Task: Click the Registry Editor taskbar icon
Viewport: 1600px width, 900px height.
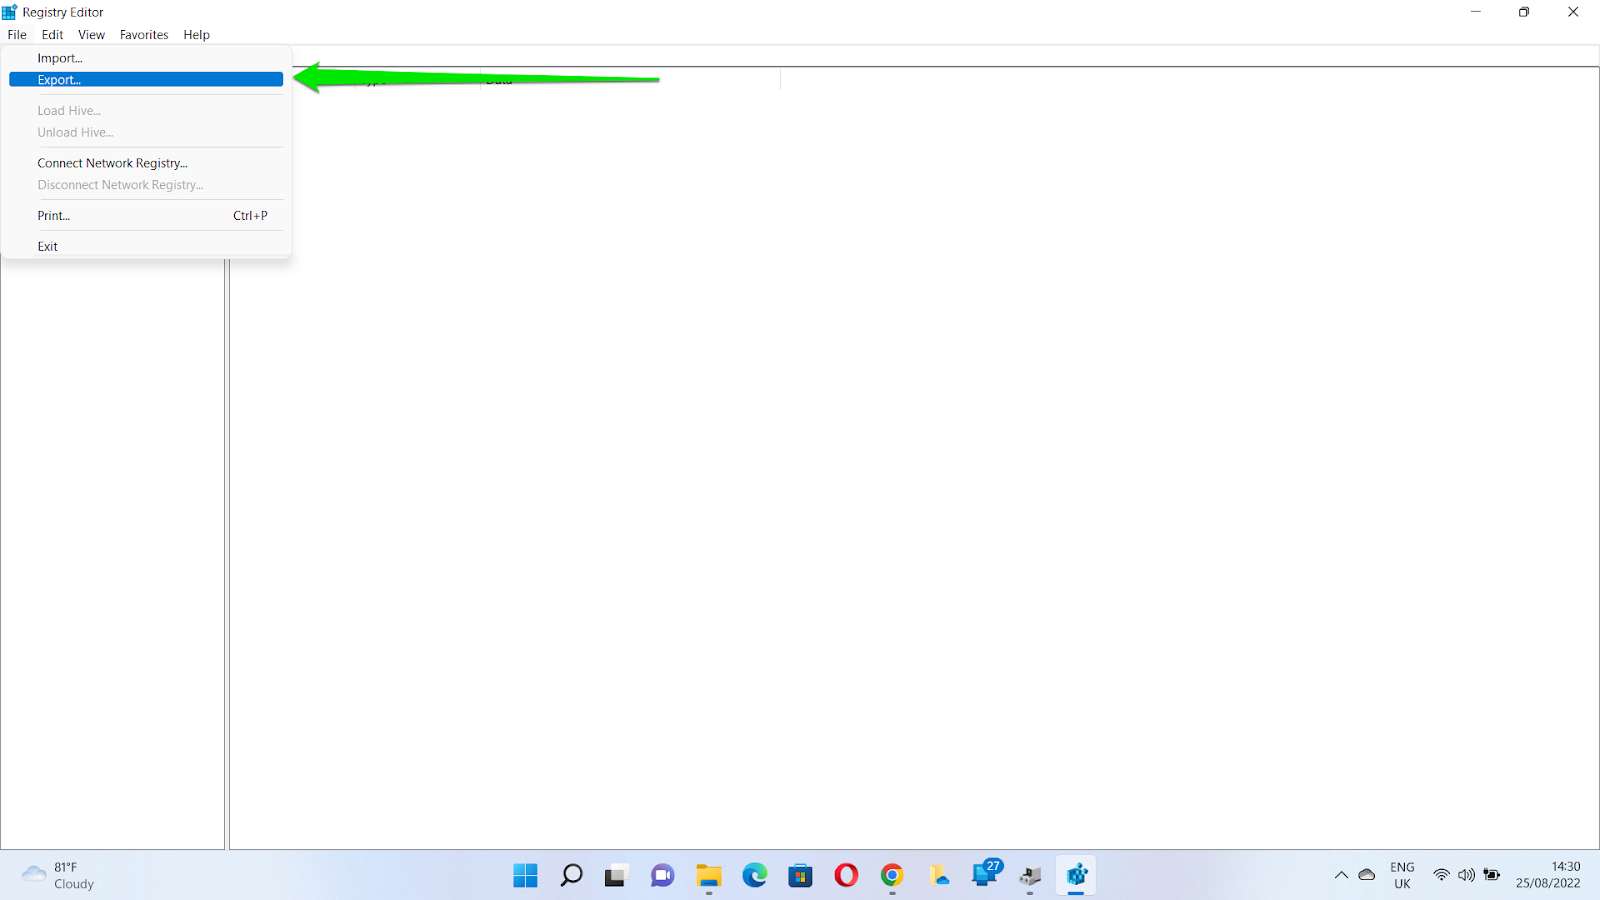Action: 1076,876
